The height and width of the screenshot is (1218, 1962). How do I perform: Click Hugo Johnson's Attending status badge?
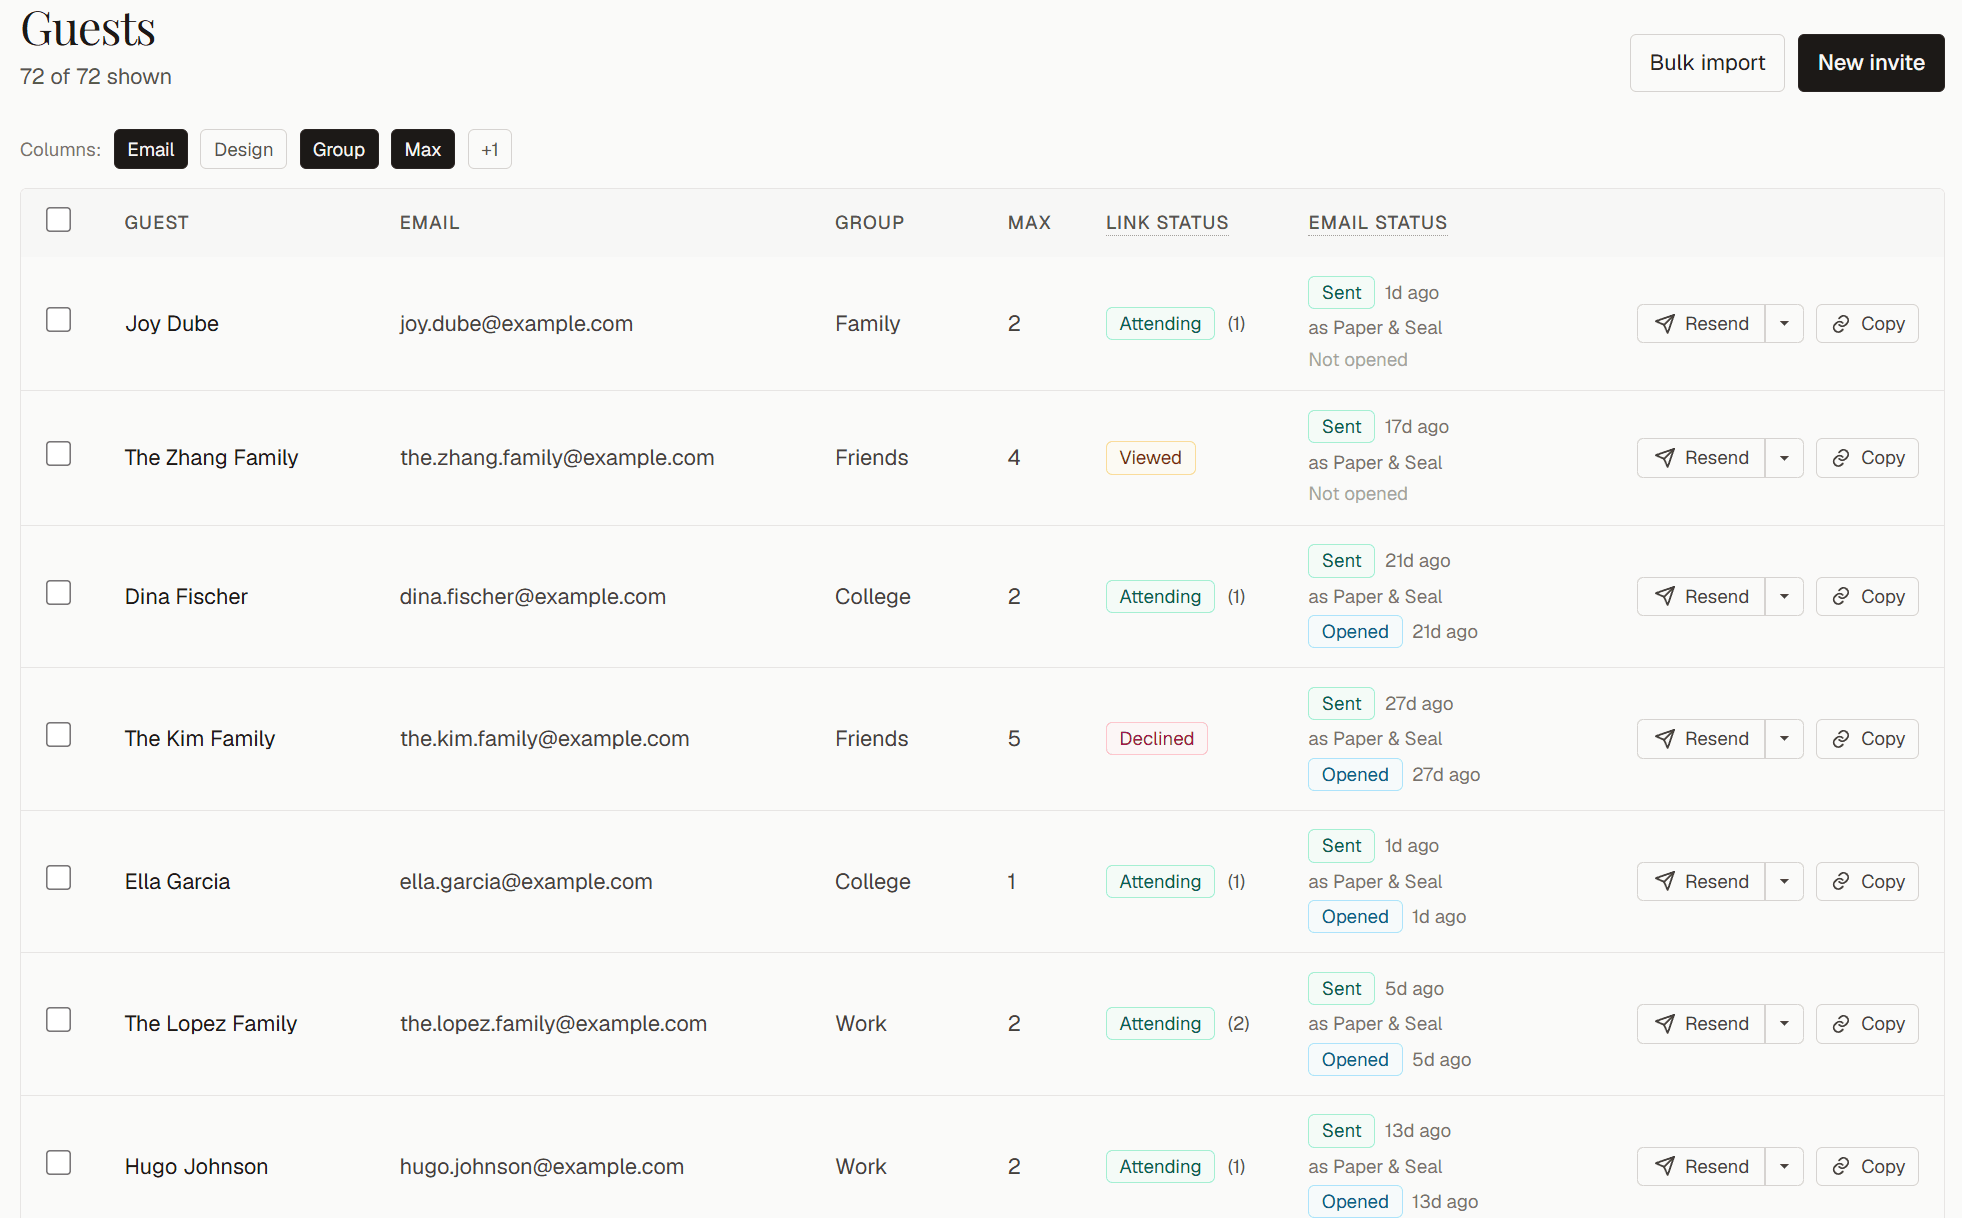tap(1160, 1167)
